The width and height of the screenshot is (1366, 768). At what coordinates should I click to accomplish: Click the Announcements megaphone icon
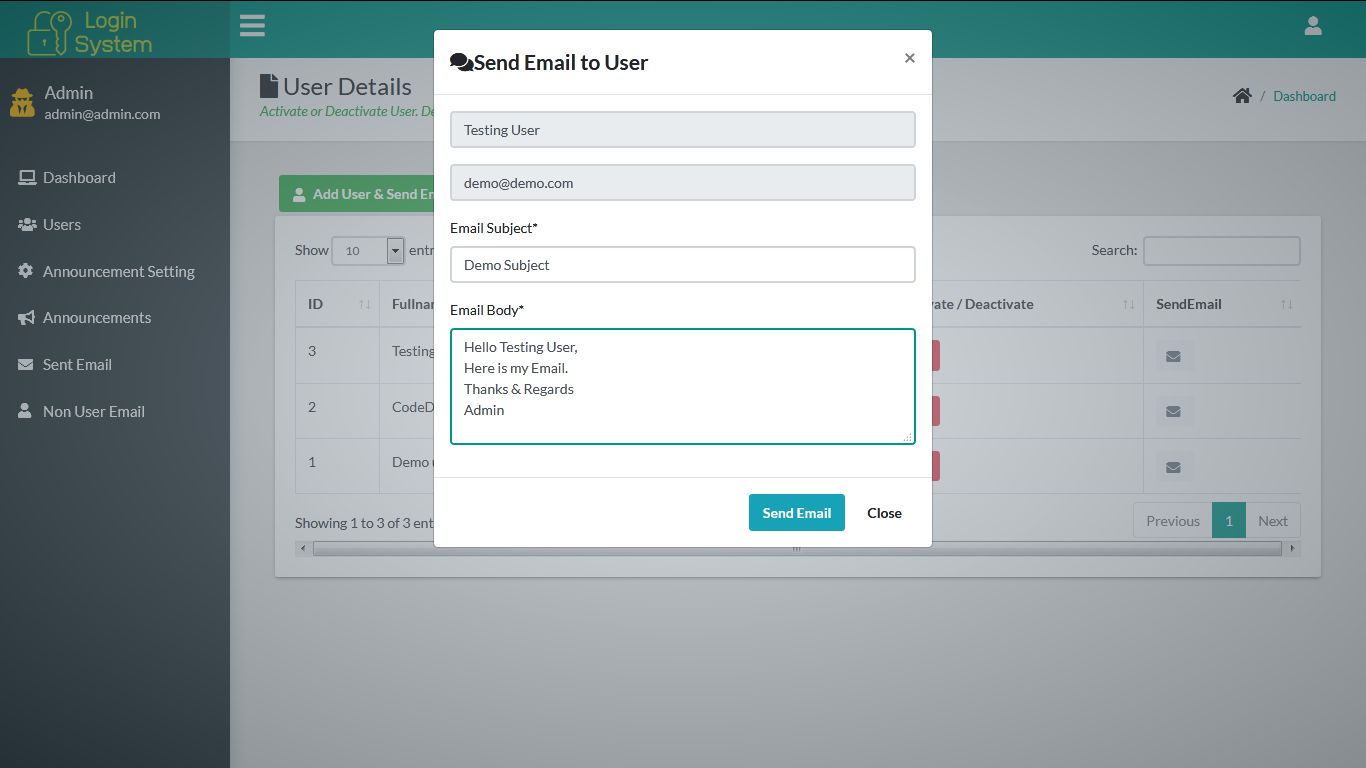27,317
